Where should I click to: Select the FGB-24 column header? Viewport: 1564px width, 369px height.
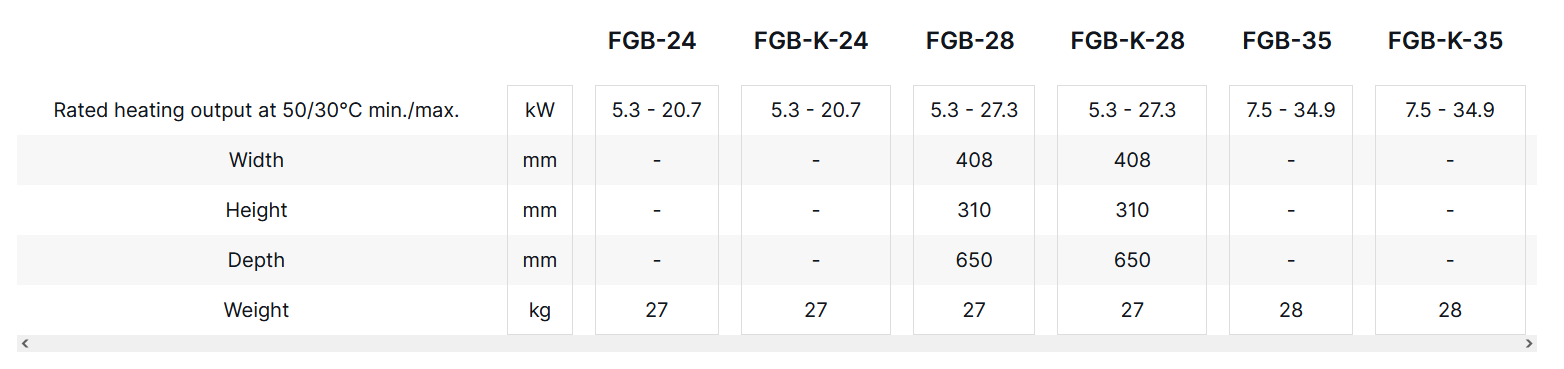pos(652,41)
